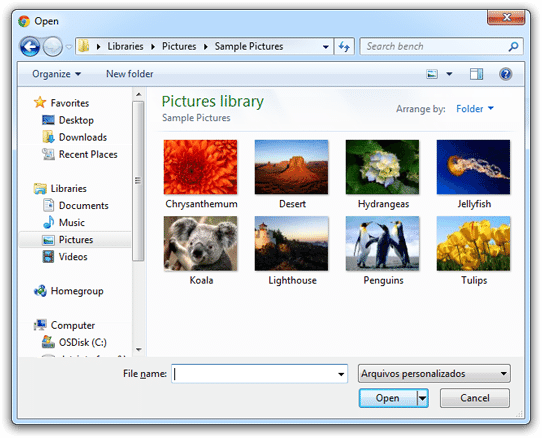Click the Computer icon
Screen dimensions: 542x438
pos(40,325)
